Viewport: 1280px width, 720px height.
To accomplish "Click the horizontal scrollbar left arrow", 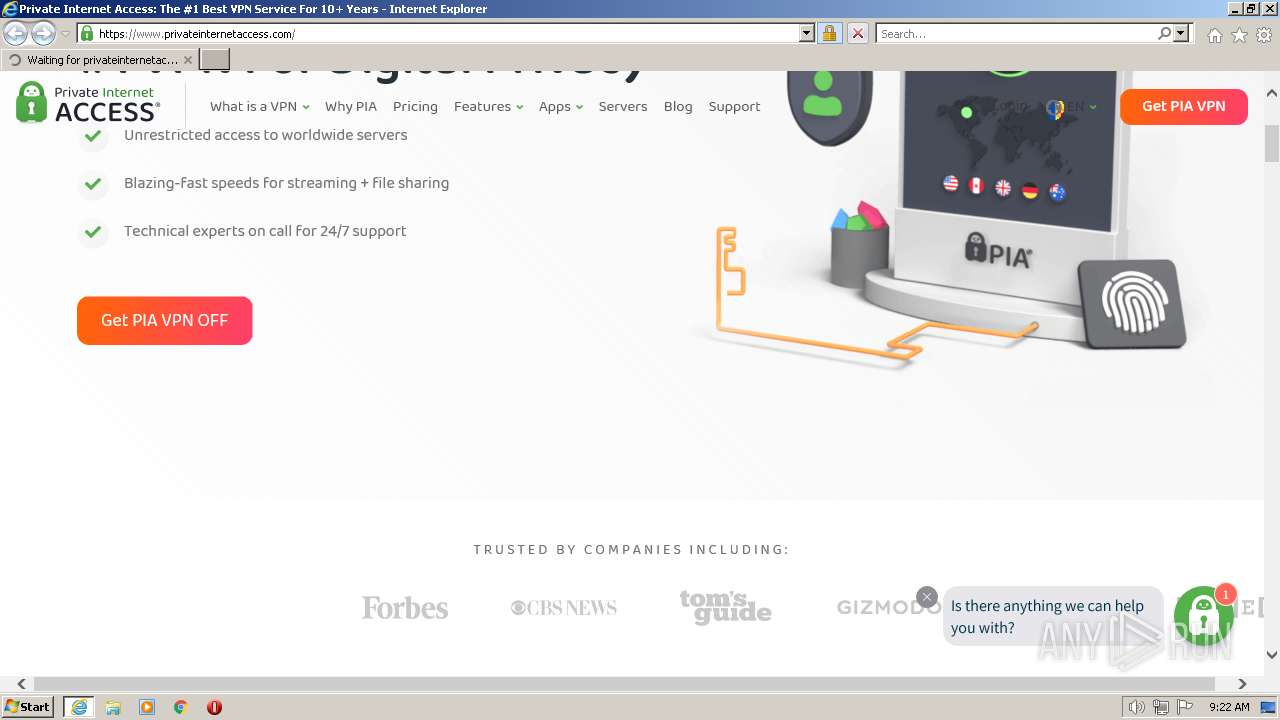I will click(22, 684).
